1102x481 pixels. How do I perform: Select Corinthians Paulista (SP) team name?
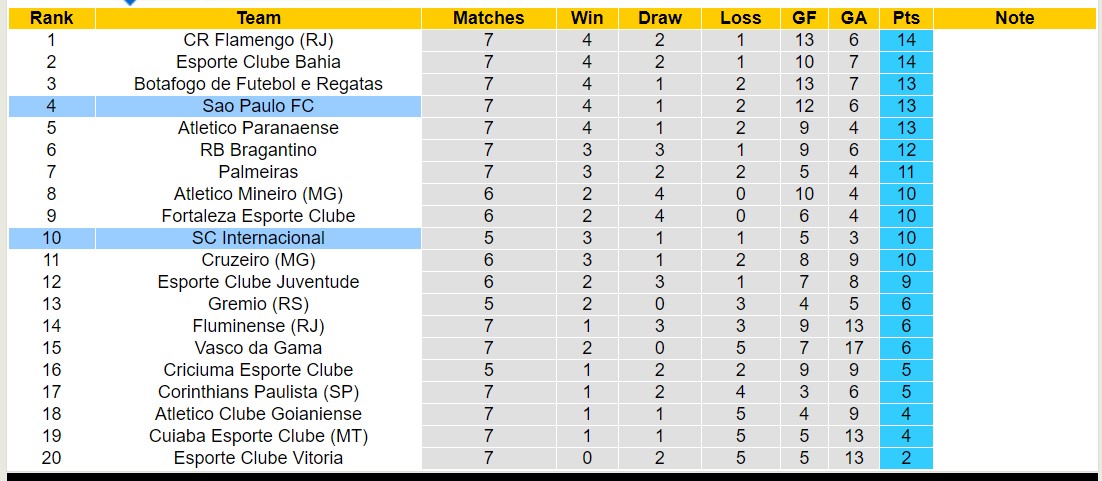point(258,392)
